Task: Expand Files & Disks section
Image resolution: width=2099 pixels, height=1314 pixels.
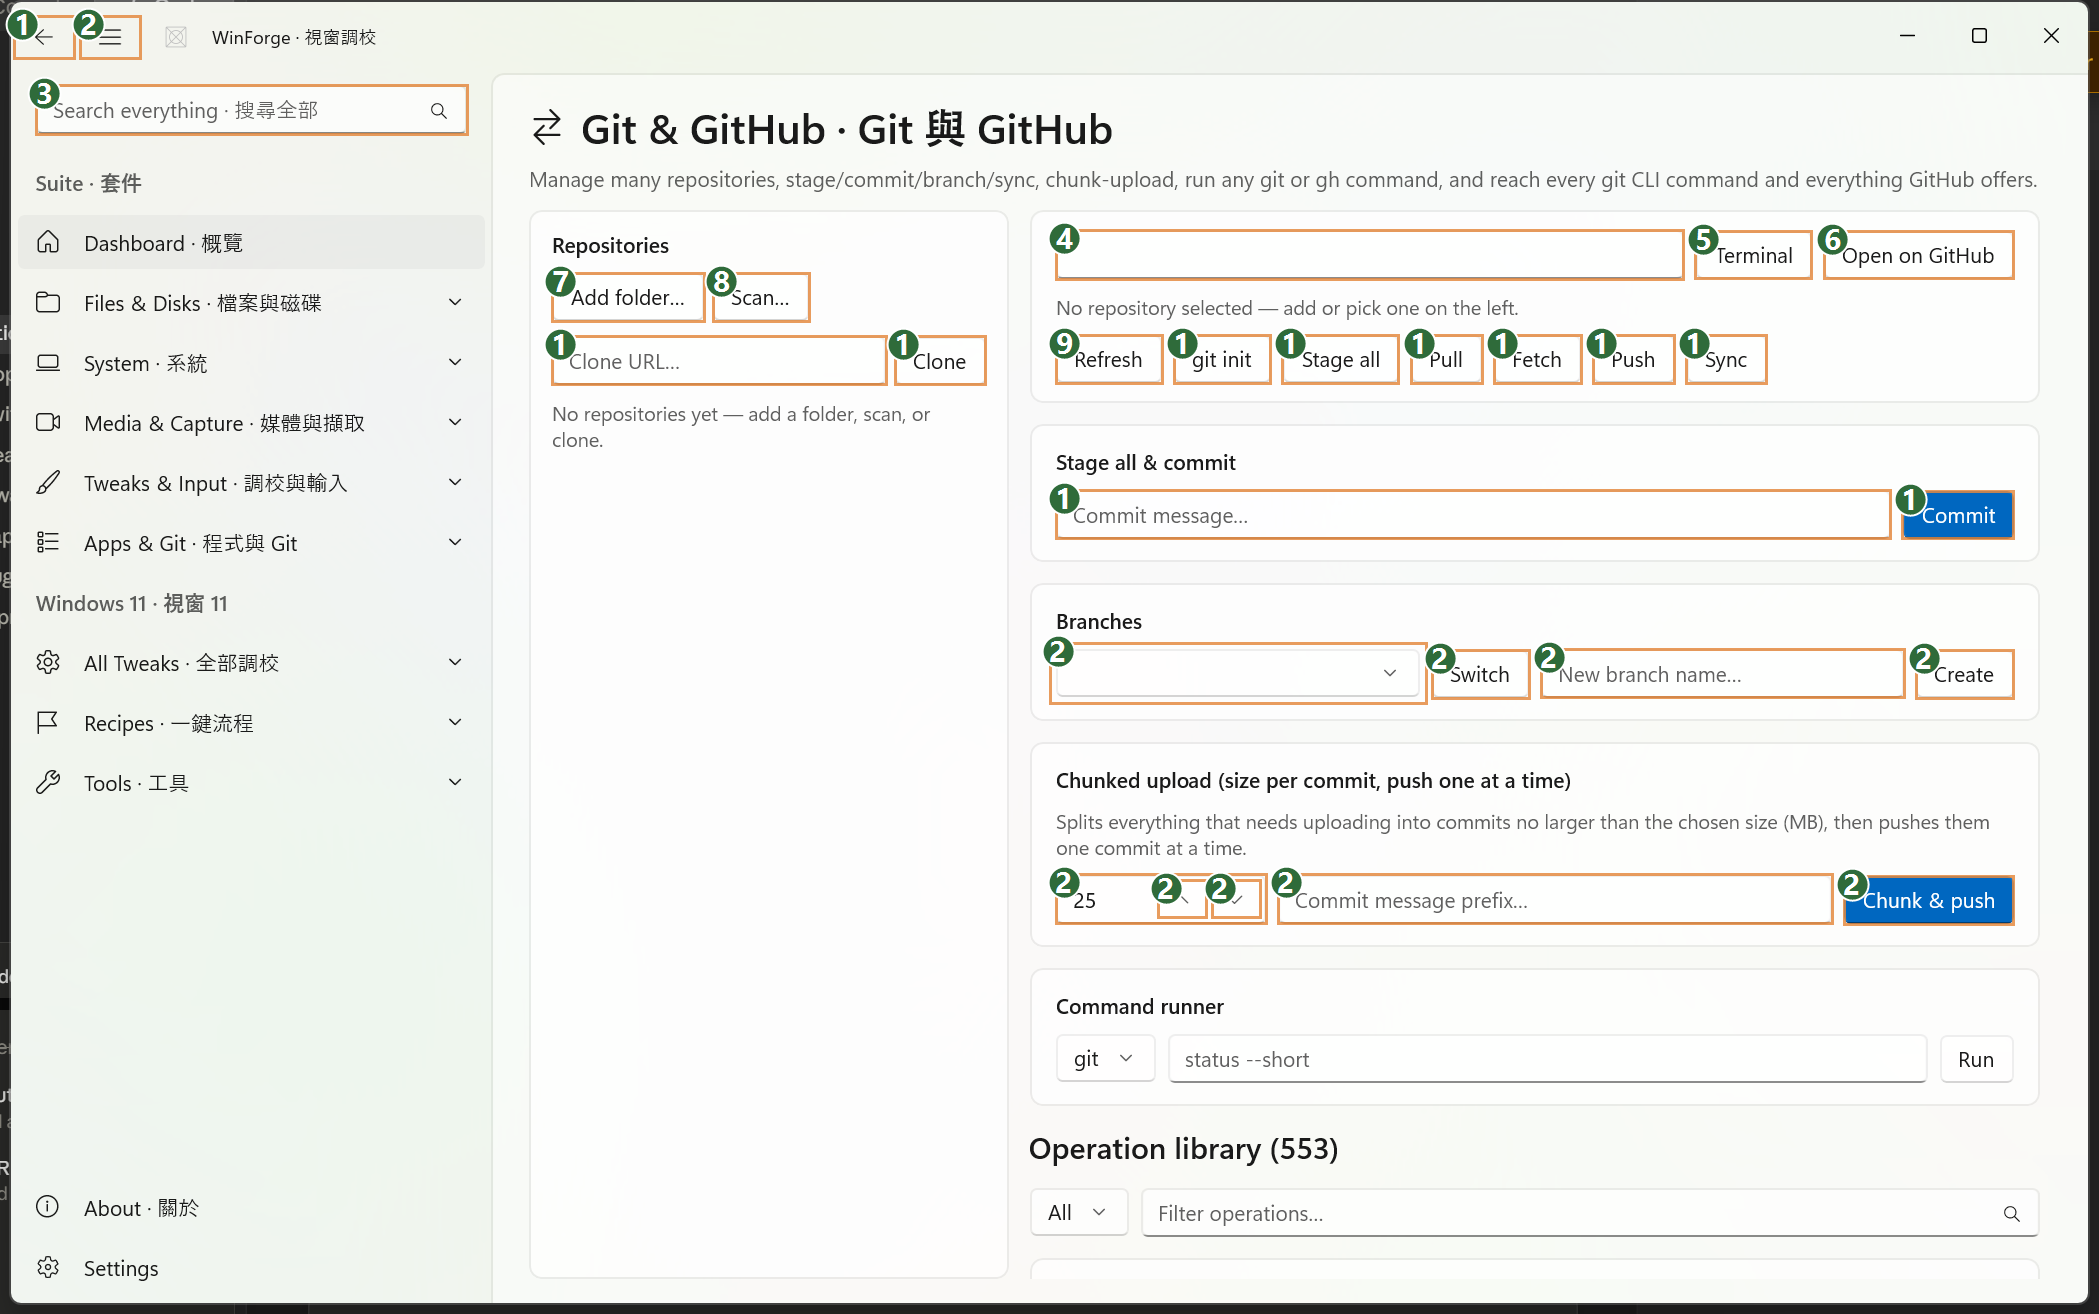Action: pyautogui.click(x=455, y=302)
